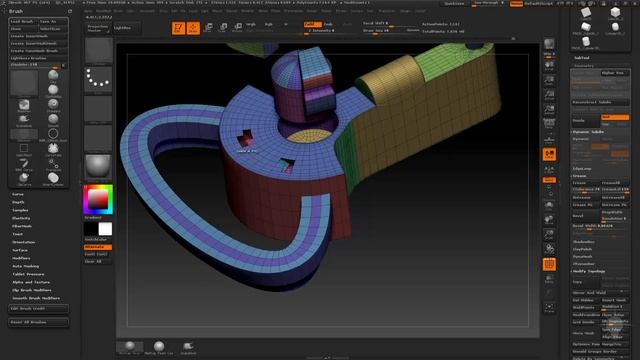640x360 pixels.
Task: Open the Alpha menu in menu bar
Action: (x=88, y=11)
